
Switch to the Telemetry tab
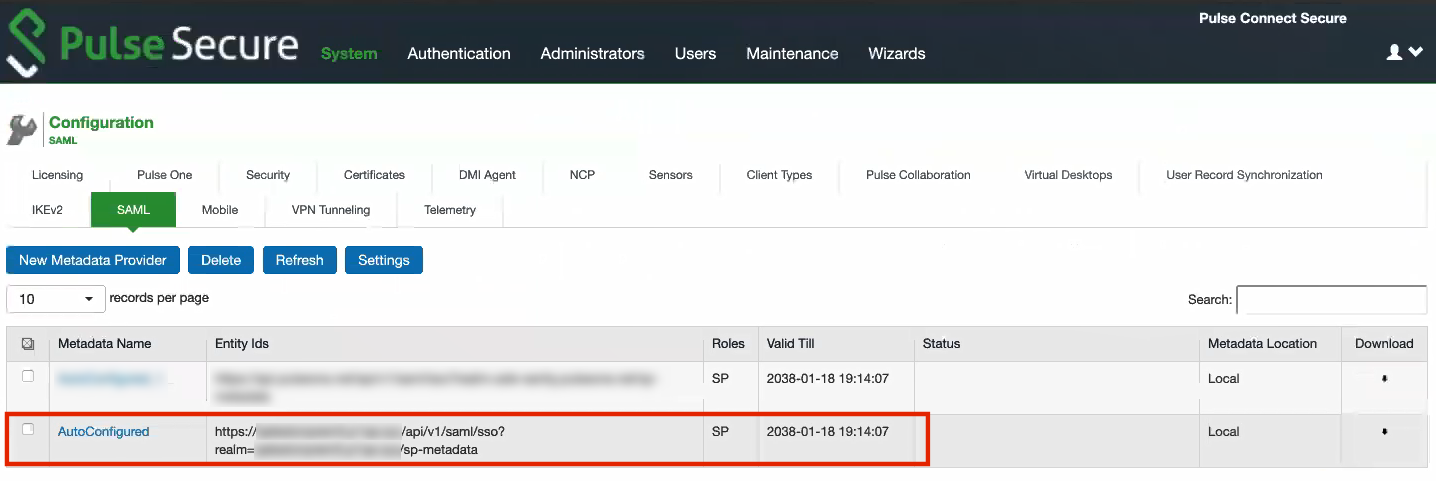click(450, 210)
